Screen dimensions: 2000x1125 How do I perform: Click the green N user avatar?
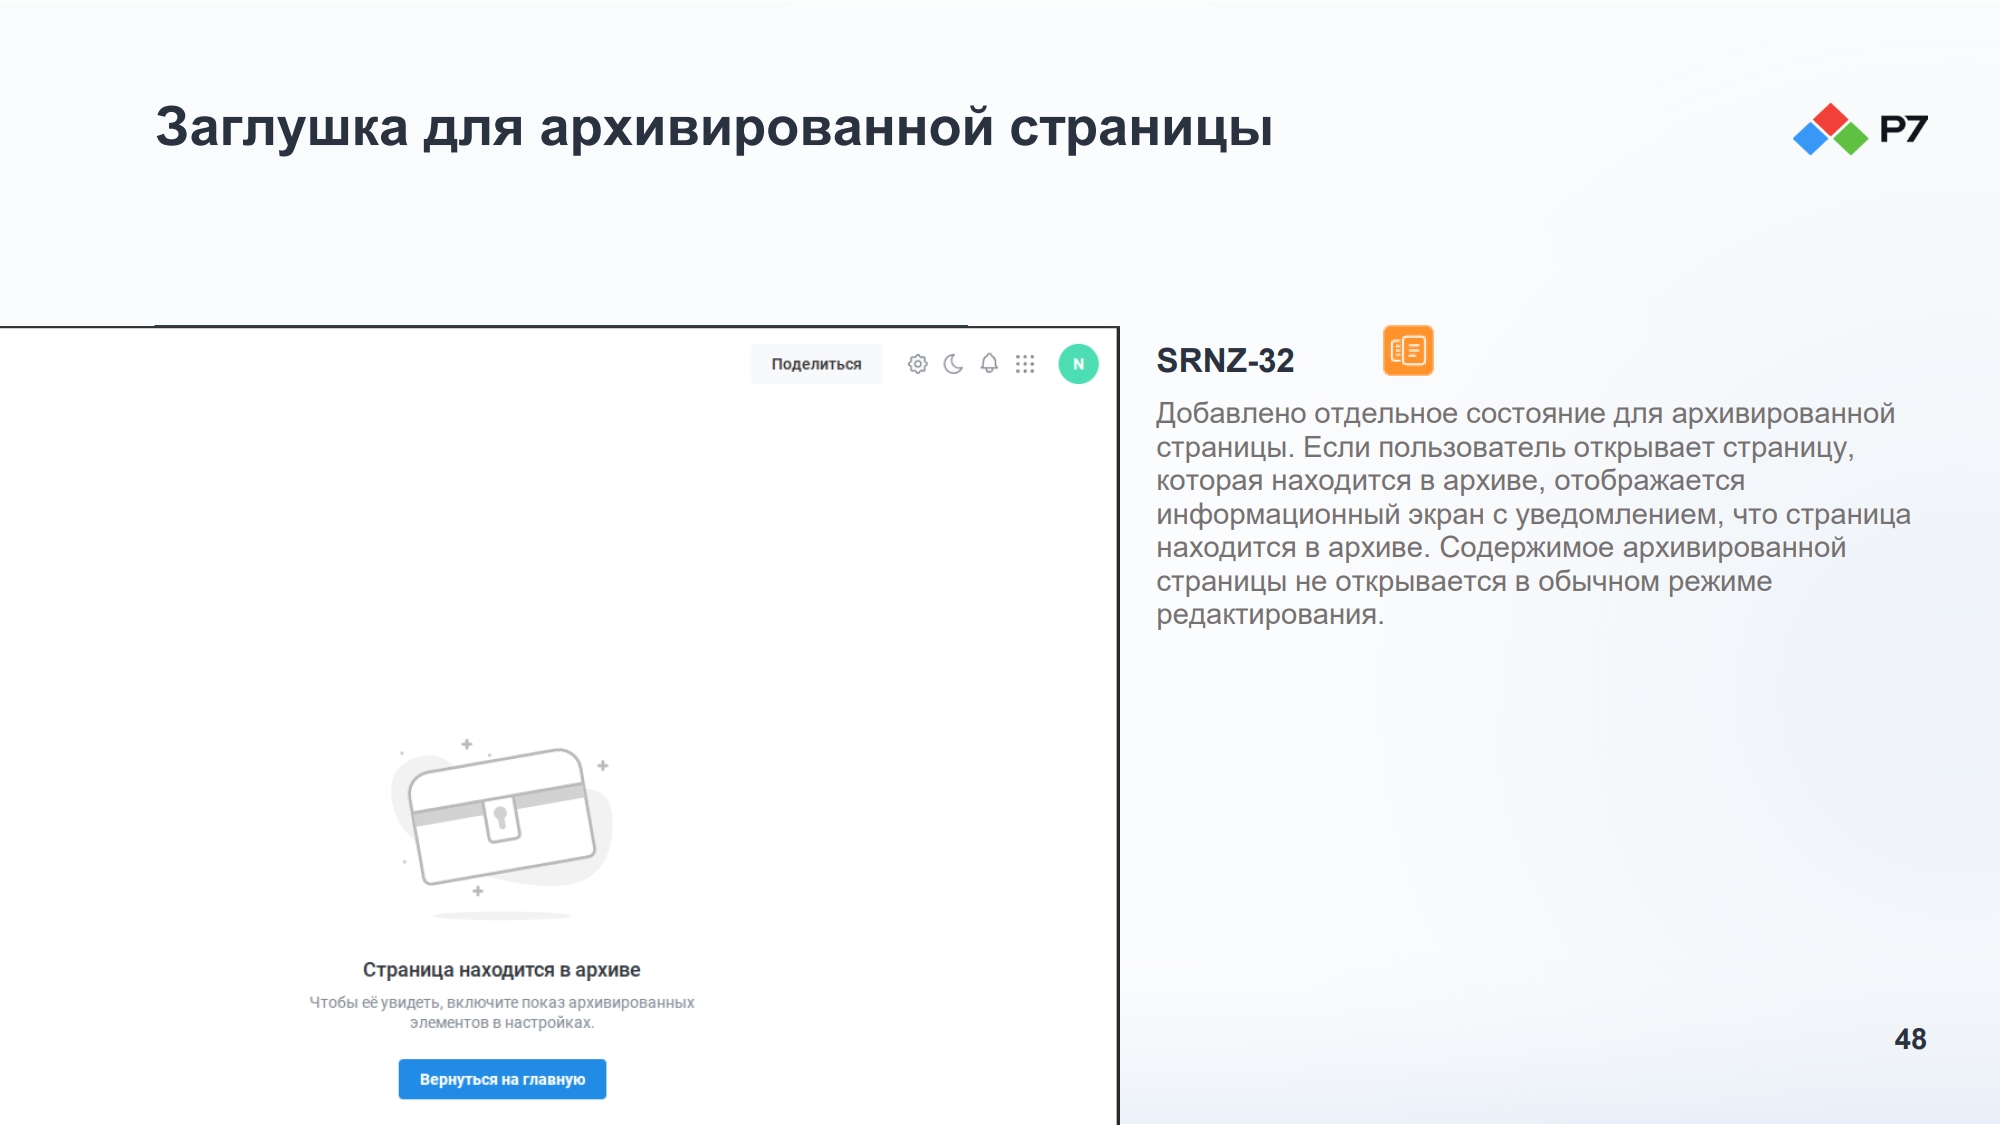click(1078, 364)
